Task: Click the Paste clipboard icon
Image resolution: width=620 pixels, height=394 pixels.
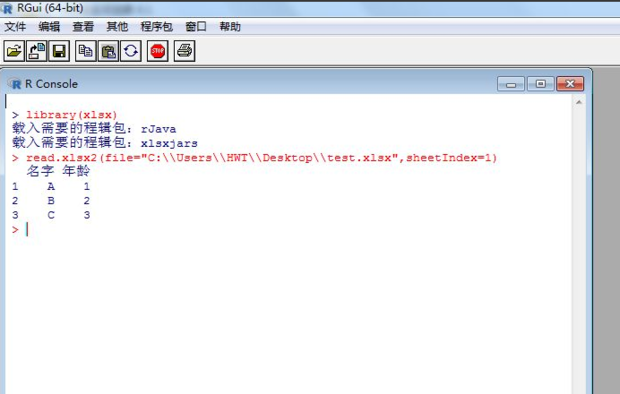Action: point(108,51)
